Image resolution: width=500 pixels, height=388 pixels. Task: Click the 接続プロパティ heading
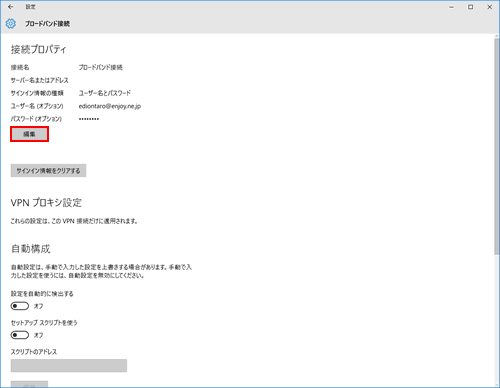[x=39, y=50]
